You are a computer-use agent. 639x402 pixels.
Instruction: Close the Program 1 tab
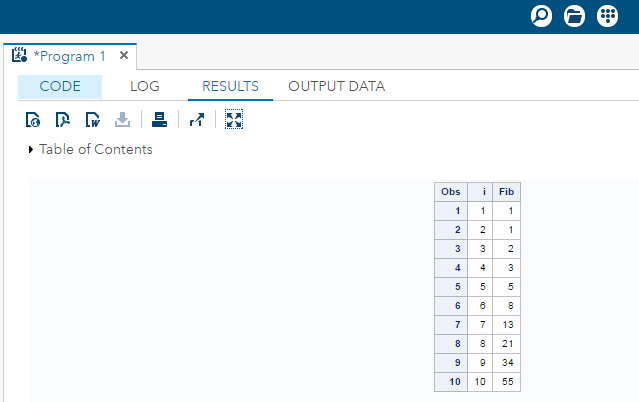(x=124, y=55)
